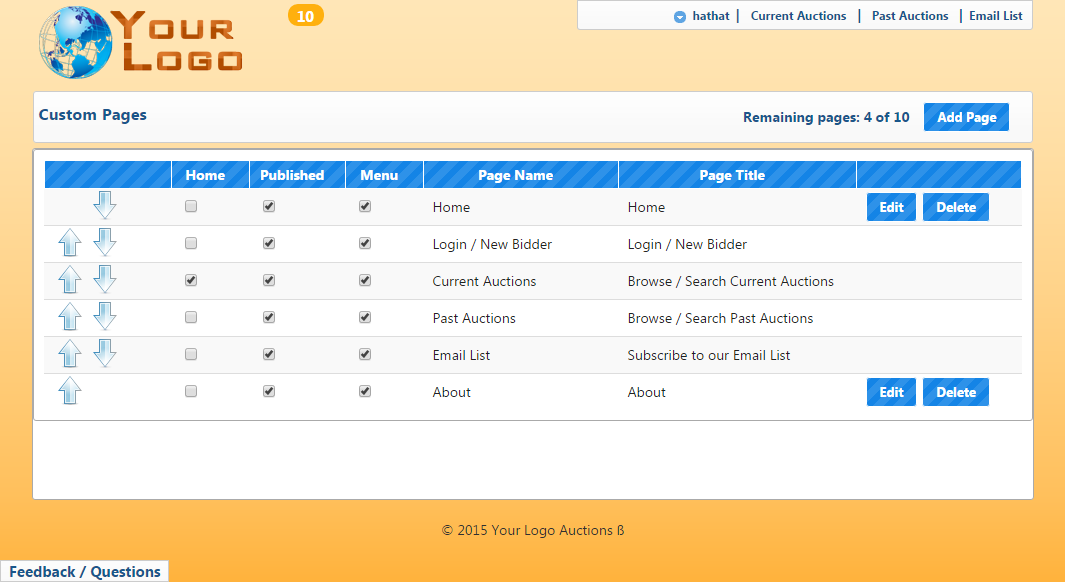Toggle Menu checkbox for Email List

tap(365, 354)
